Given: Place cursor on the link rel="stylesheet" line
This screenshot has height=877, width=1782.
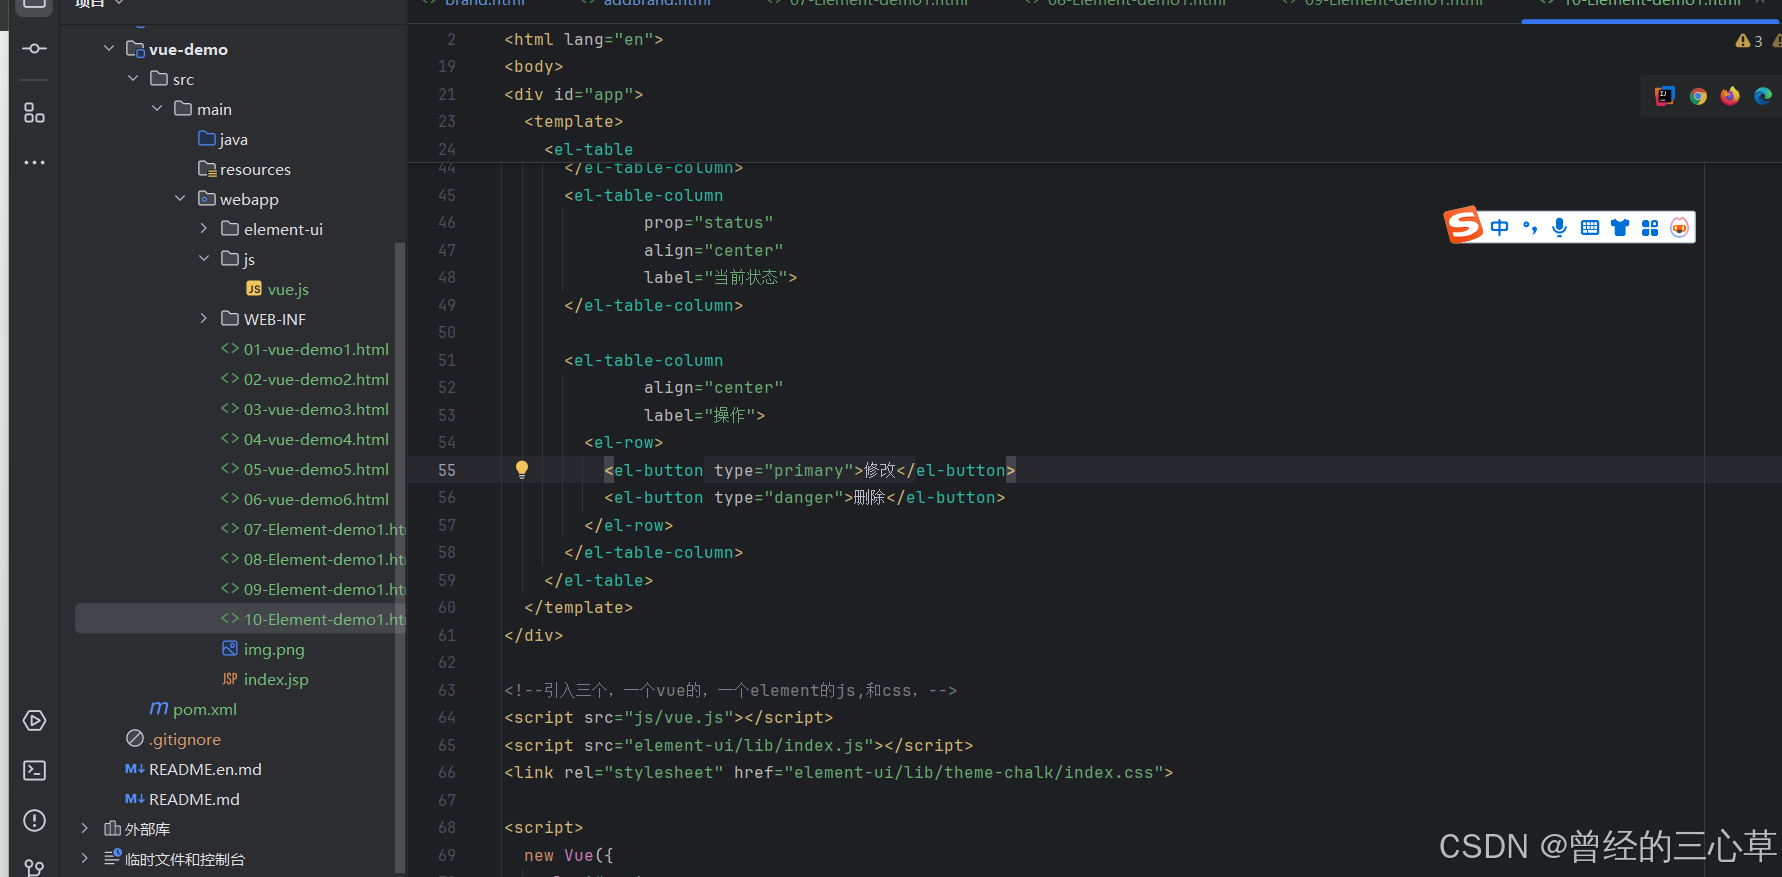Looking at the screenshot, I should pyautogui.click(x=838, y=772).
